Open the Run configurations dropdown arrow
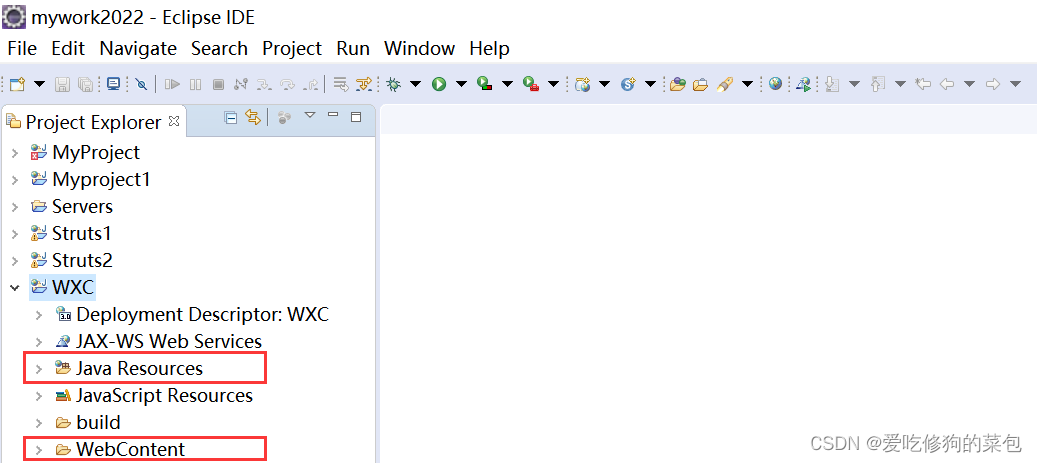This screenshot has width=1037, height=463. pos(461,84)
